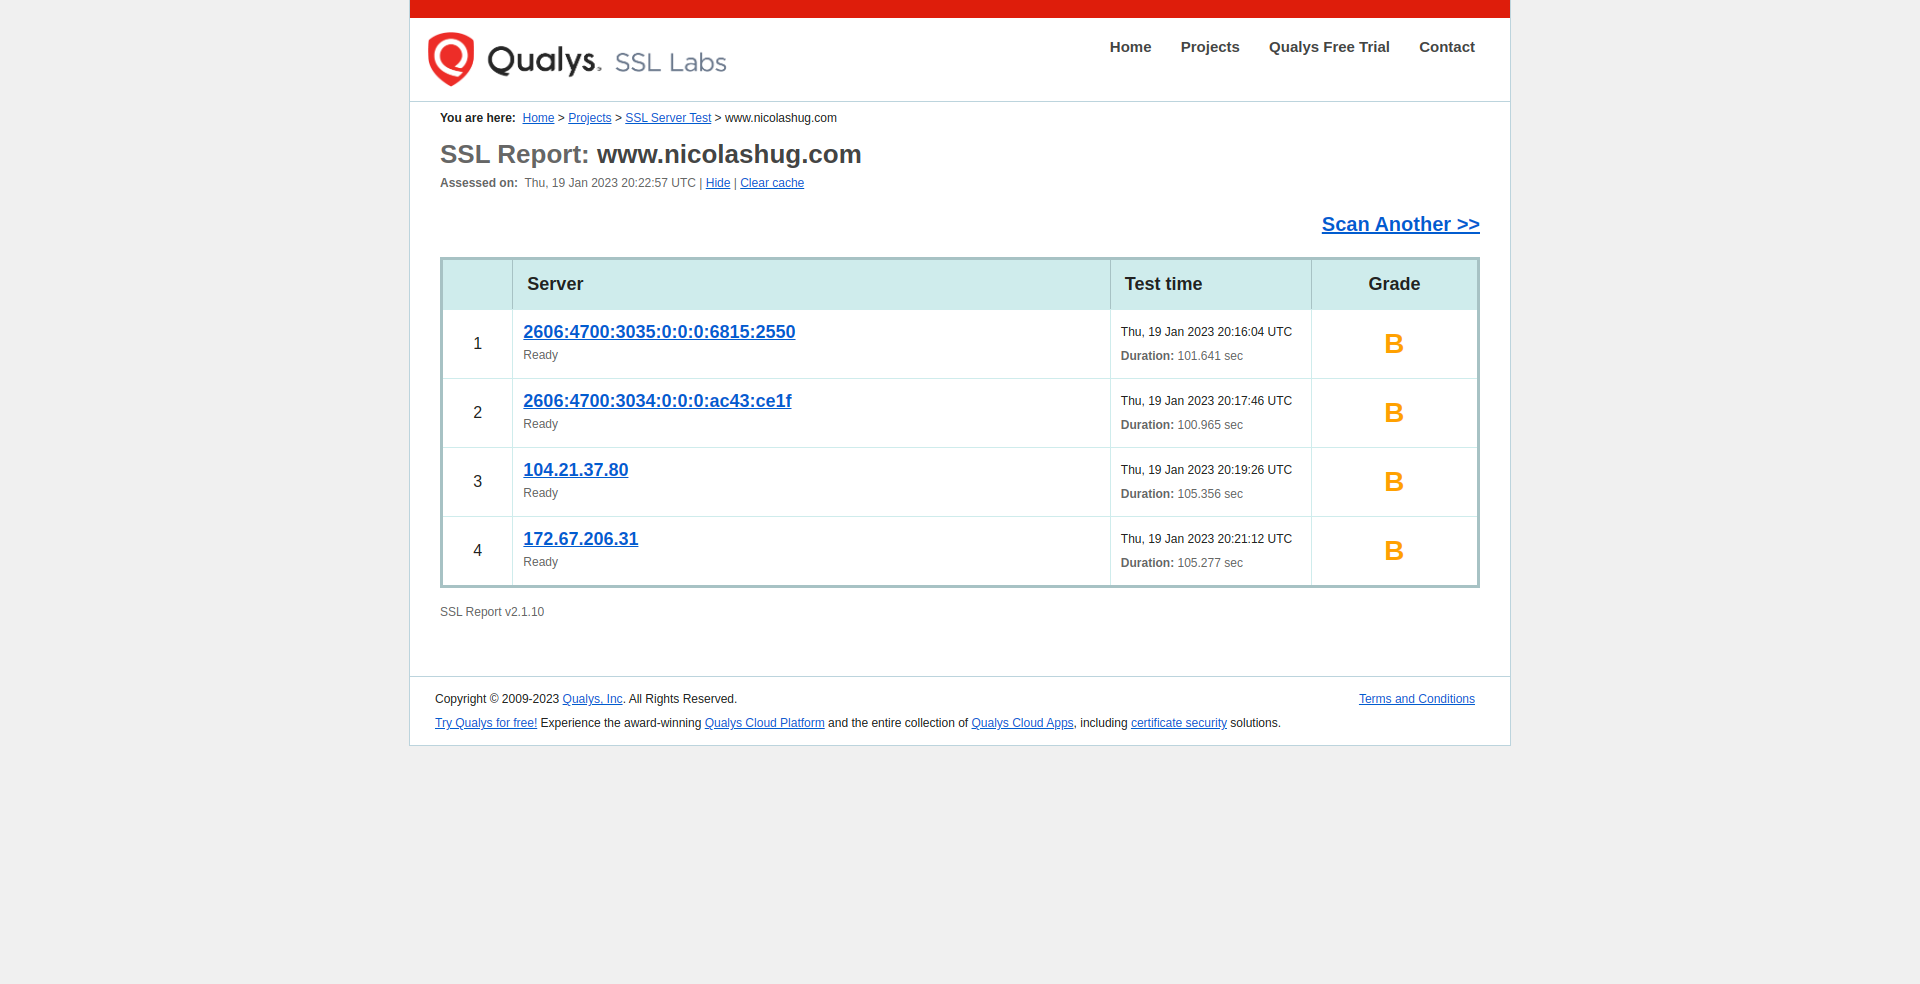The width and height of the screenshot is (1920, 984).
Task: Open Qualys Cloud Platform link
Action: tap(765, 723)
